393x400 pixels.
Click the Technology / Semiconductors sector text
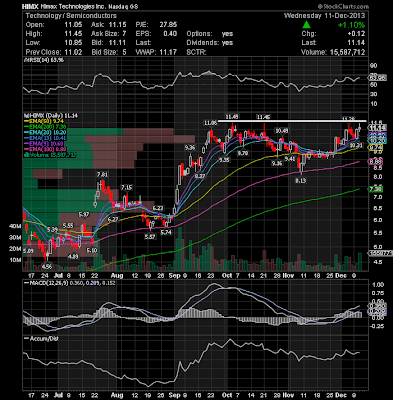pyautogui.click(x=71, y=16)
